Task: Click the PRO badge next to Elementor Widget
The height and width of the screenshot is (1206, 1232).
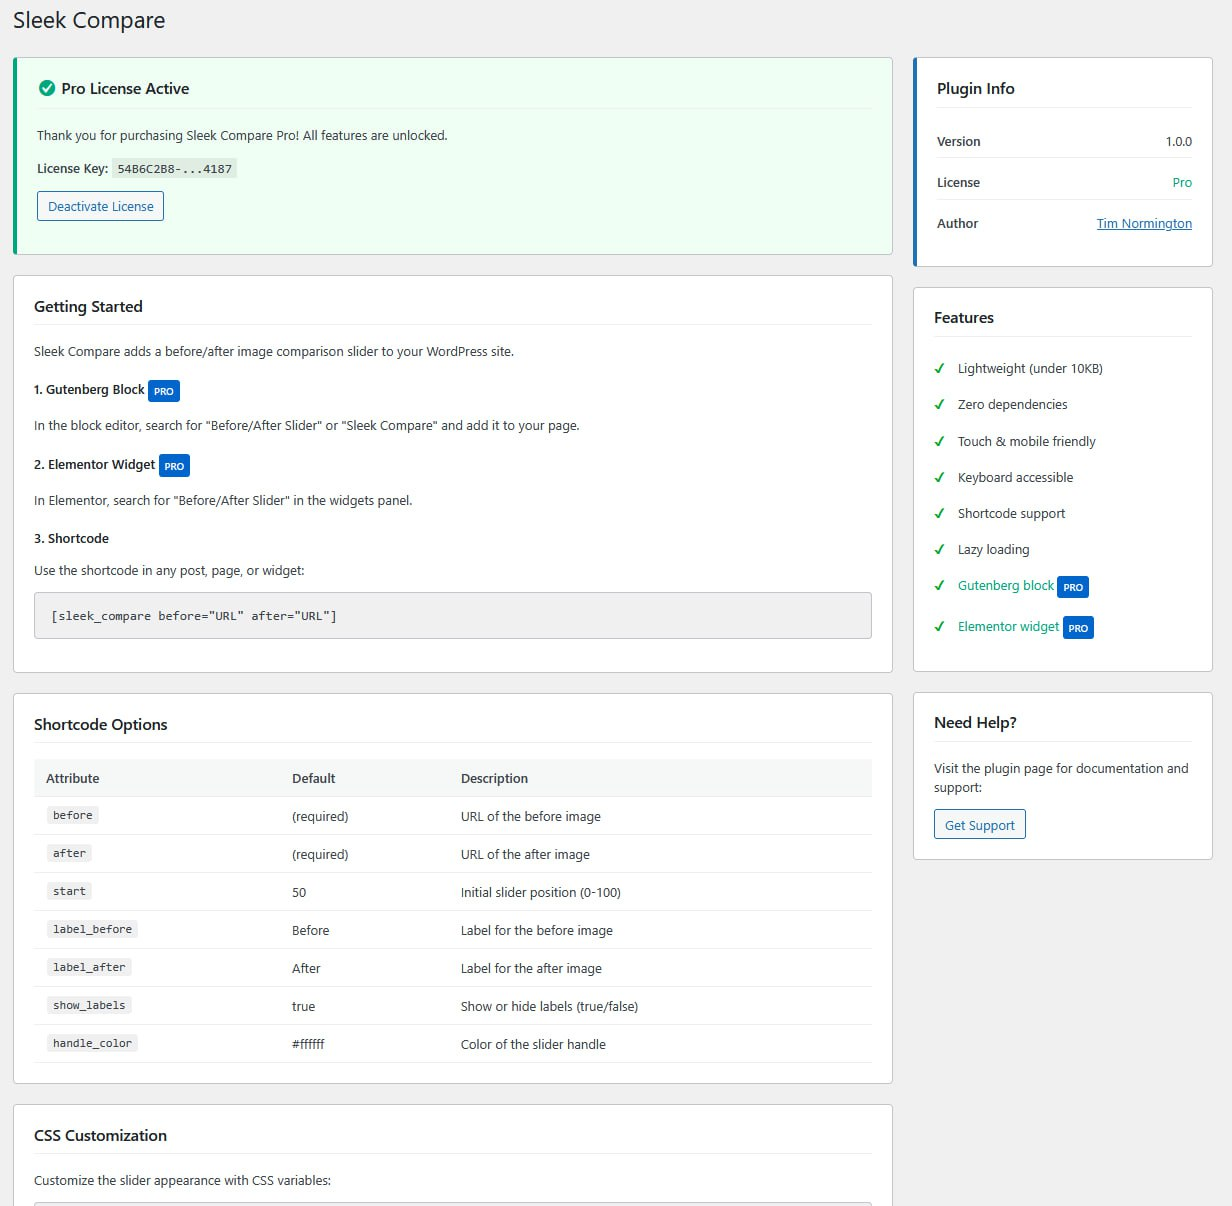Action: [x=174, y=465]
